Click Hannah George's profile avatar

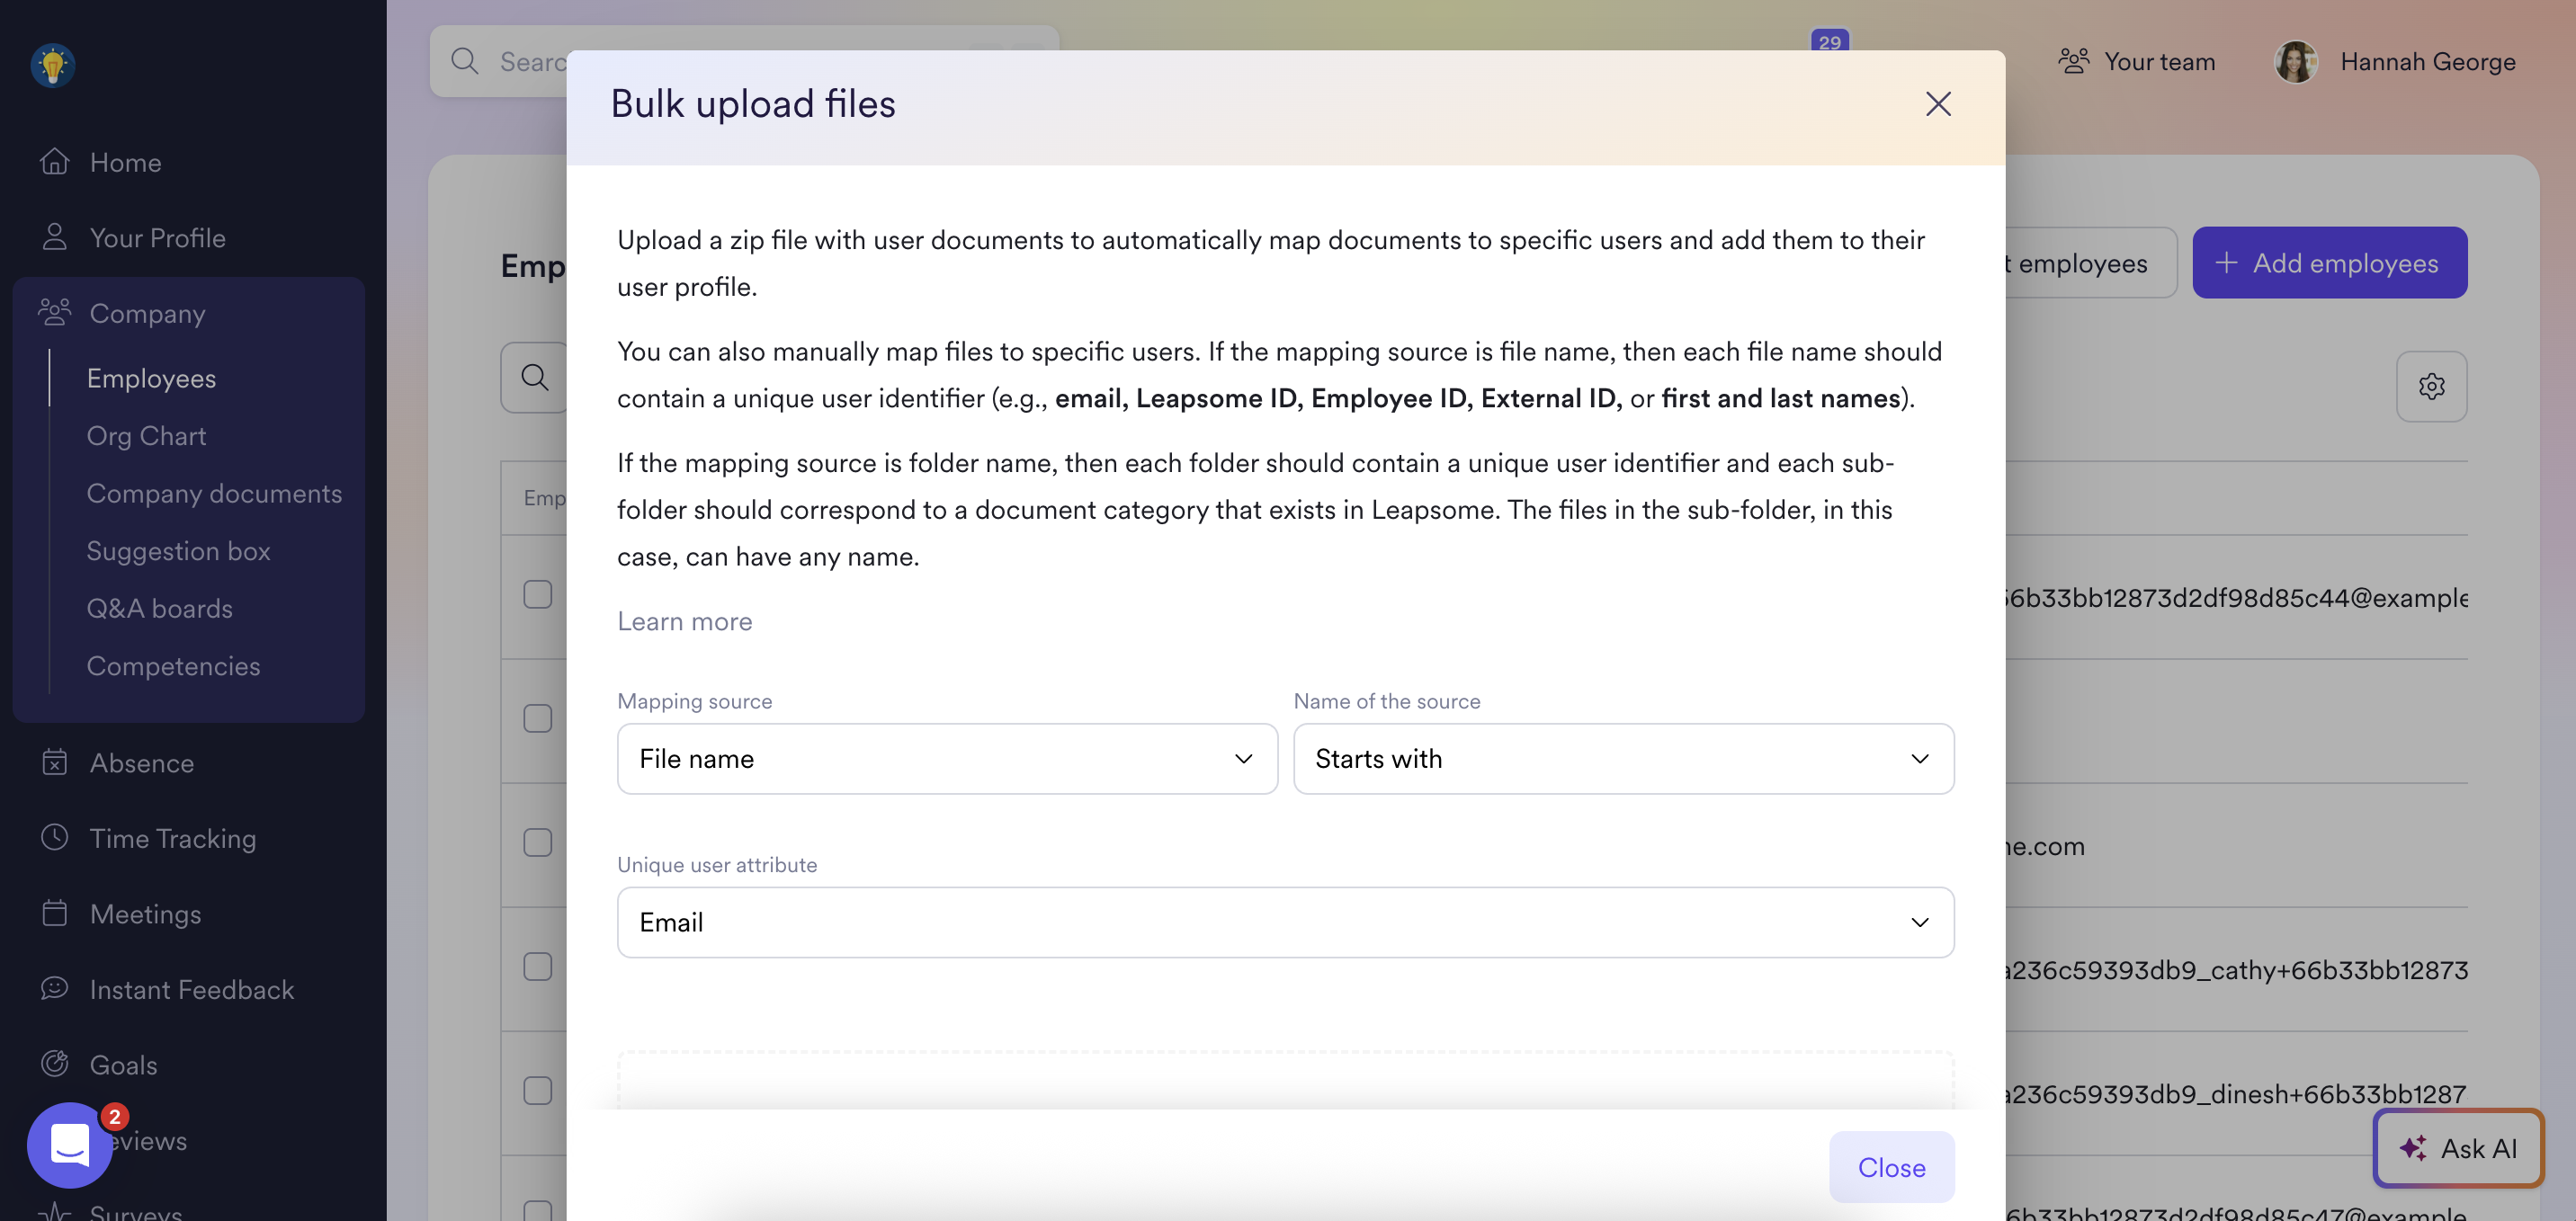pyautogui.click(x=2296, y=62)
